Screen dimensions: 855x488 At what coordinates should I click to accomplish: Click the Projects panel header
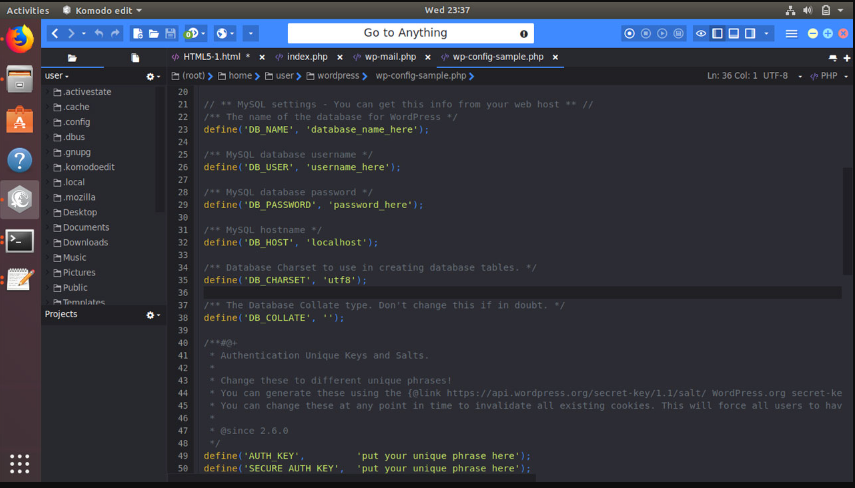[x=61, y=314]
